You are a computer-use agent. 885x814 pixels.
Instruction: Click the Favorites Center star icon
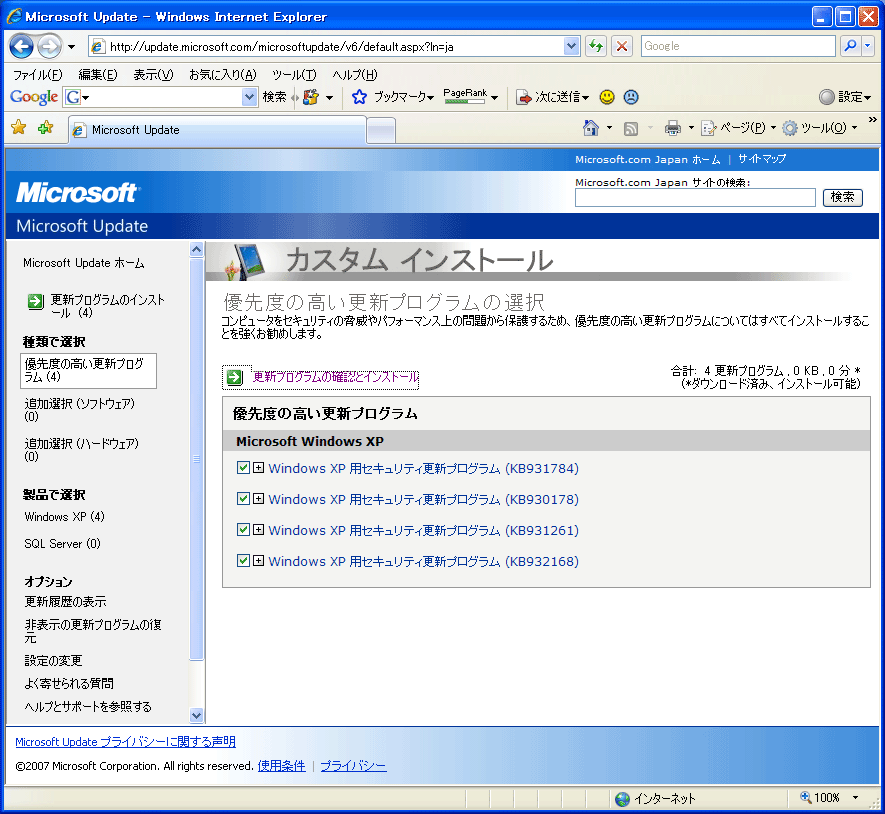[x=19, y=128]
